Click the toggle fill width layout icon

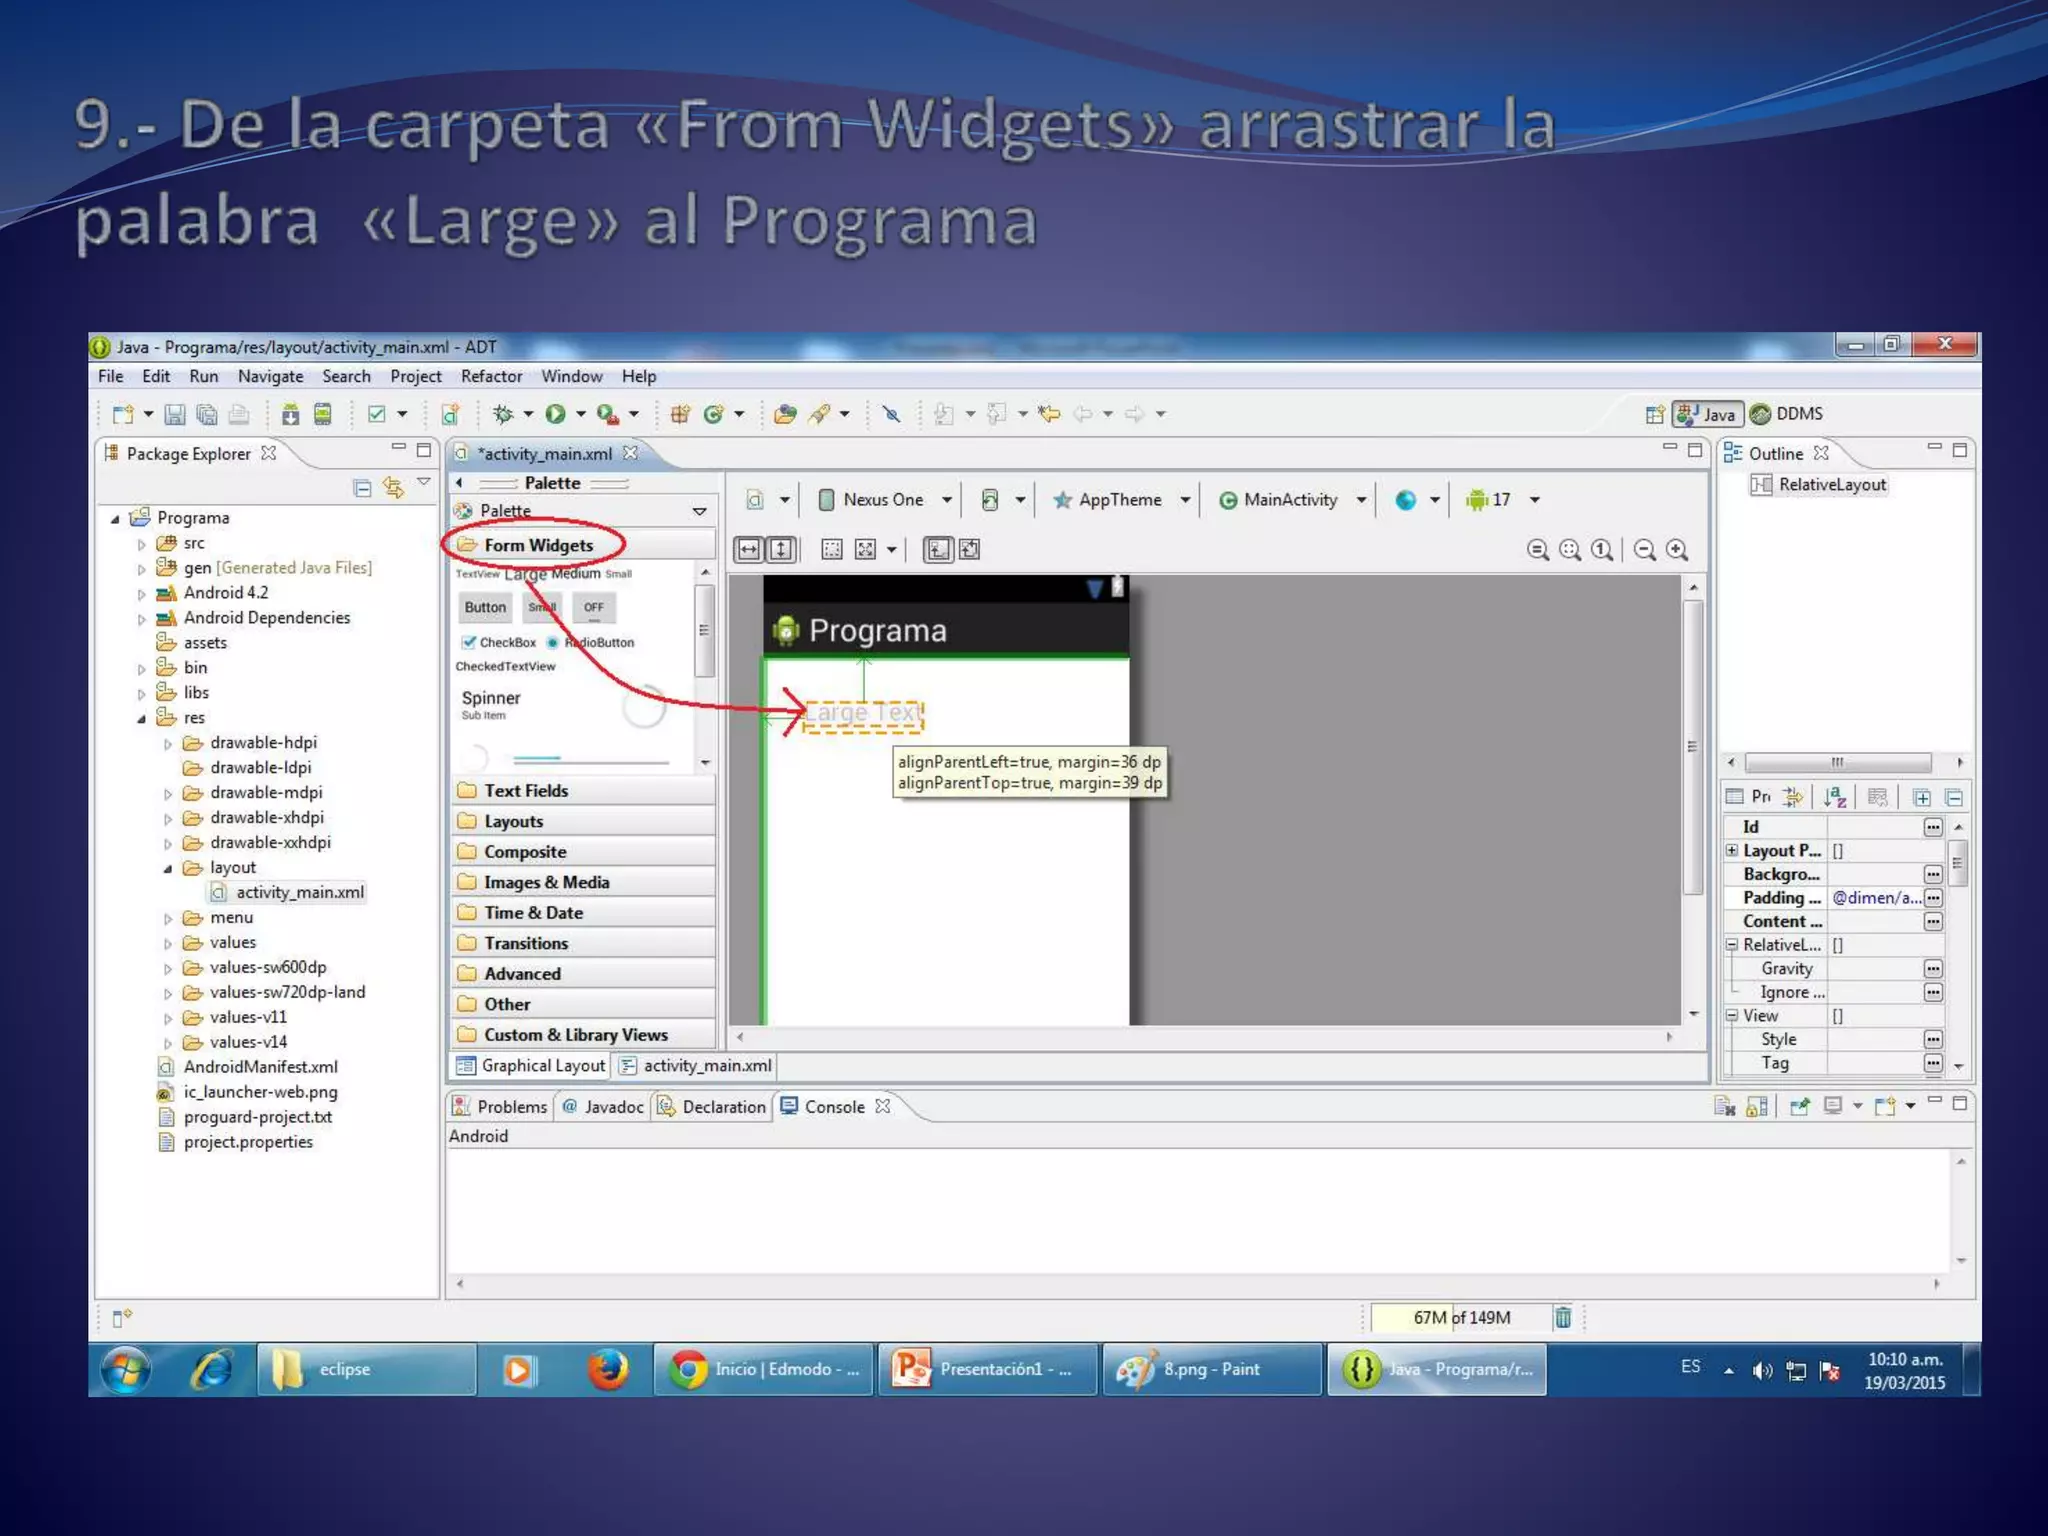(749, 549)
